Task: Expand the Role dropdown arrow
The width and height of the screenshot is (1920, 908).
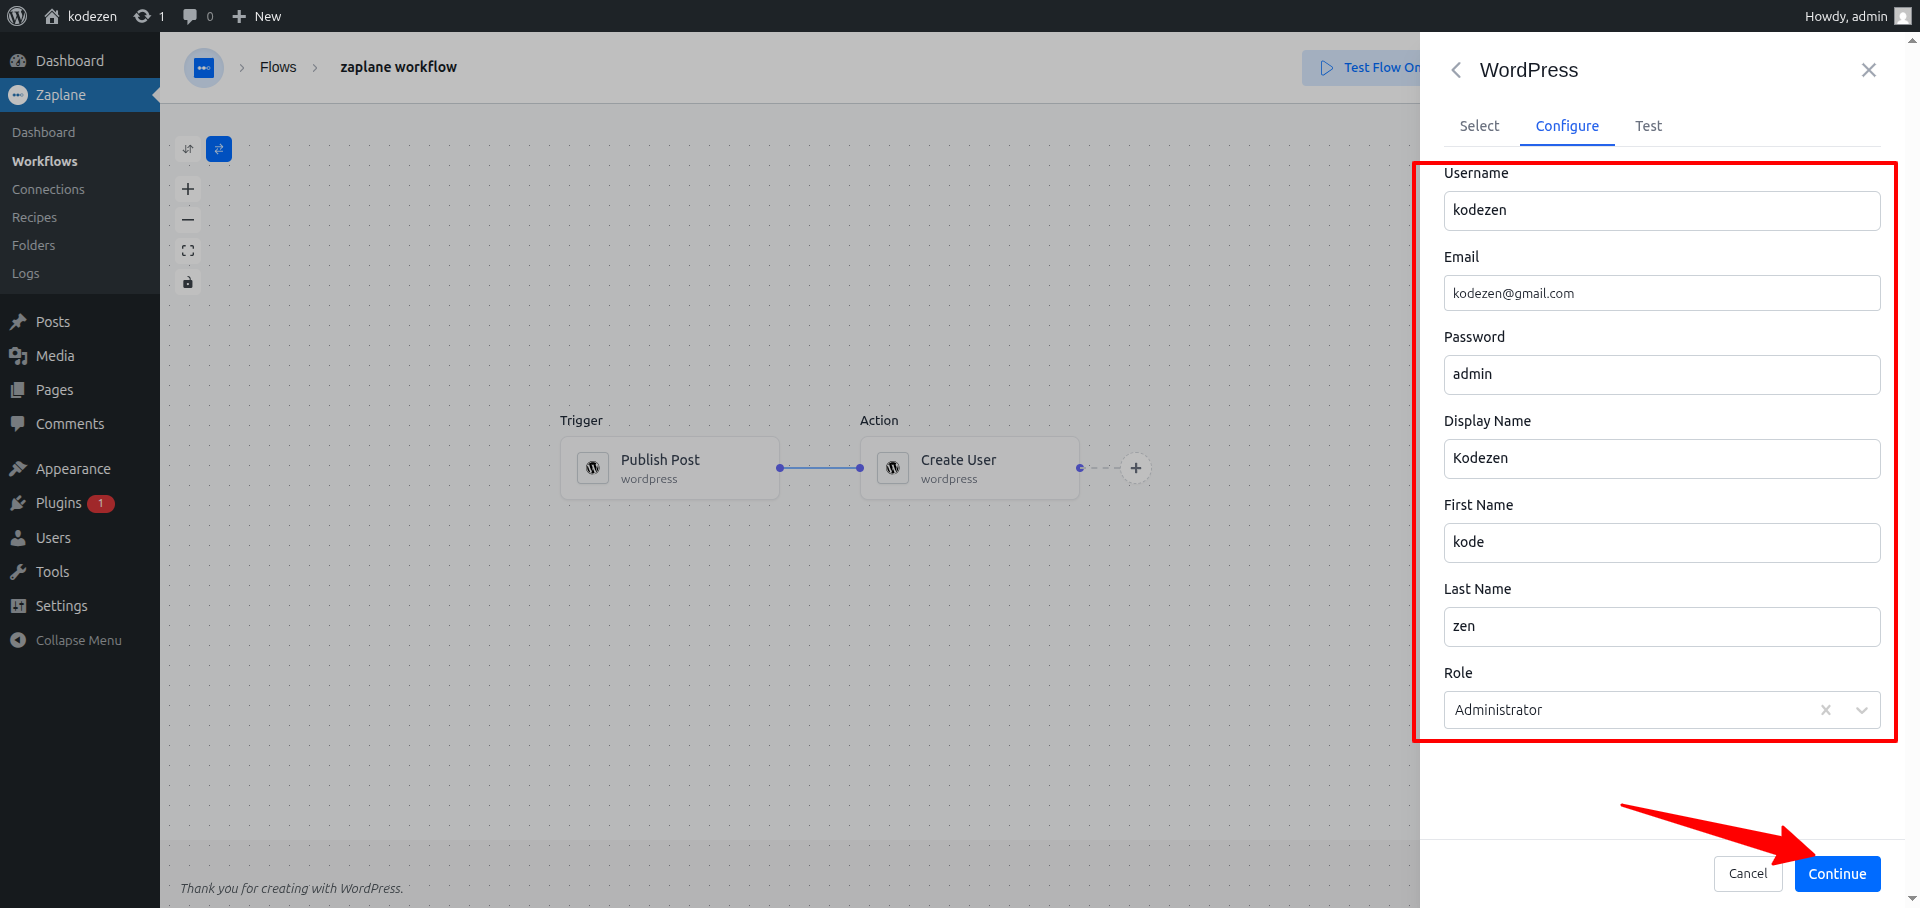Action: 1862,710
